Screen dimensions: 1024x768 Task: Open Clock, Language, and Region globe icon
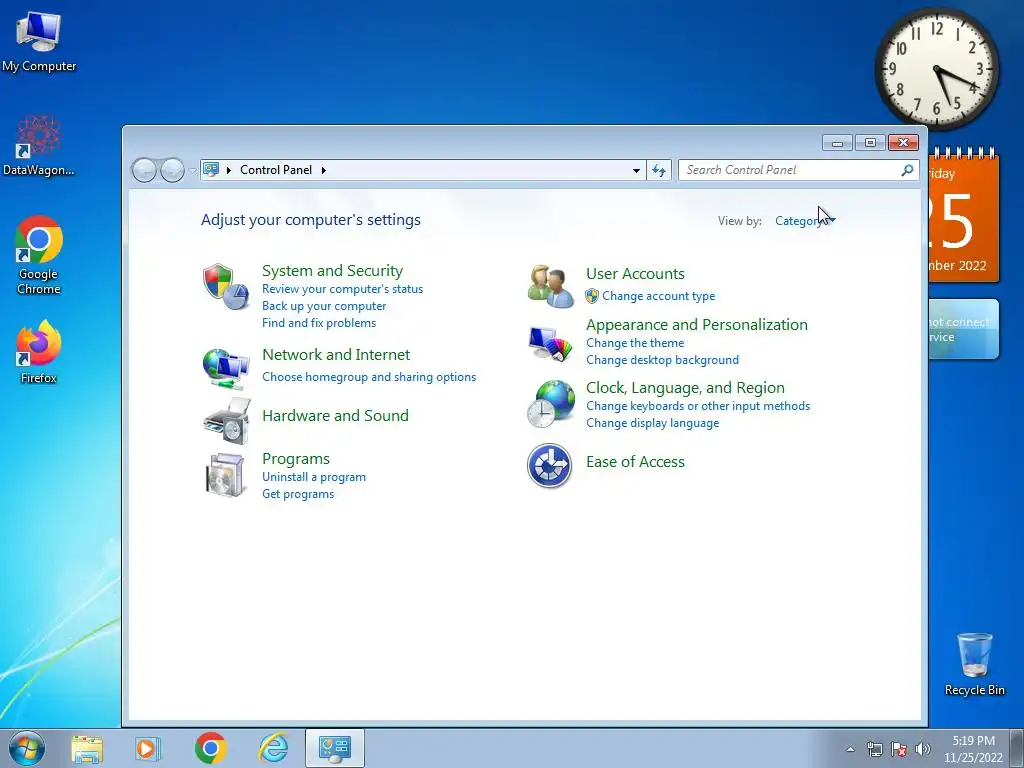(x=551, y=404)
